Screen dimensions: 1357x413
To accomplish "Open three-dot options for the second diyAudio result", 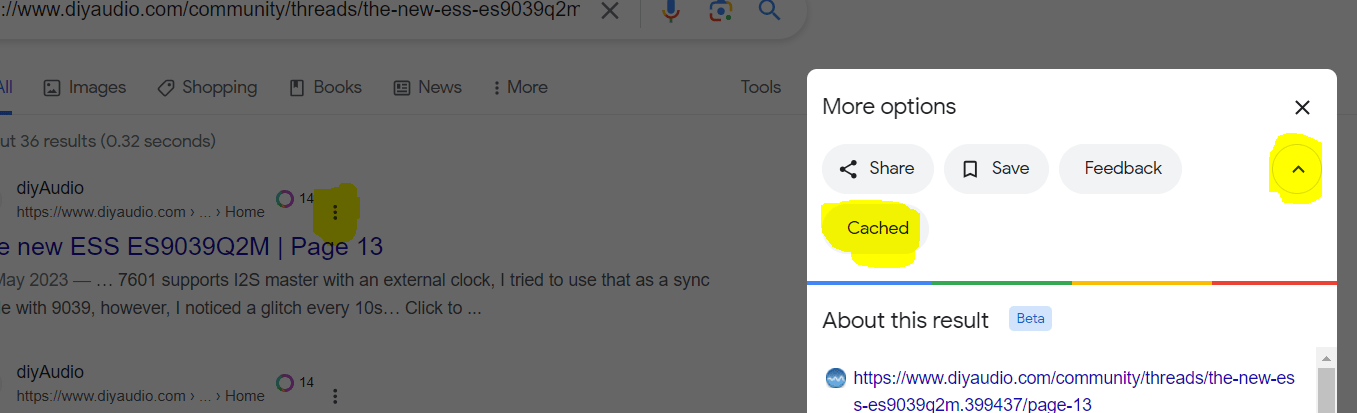I will [x=335, y=396].
